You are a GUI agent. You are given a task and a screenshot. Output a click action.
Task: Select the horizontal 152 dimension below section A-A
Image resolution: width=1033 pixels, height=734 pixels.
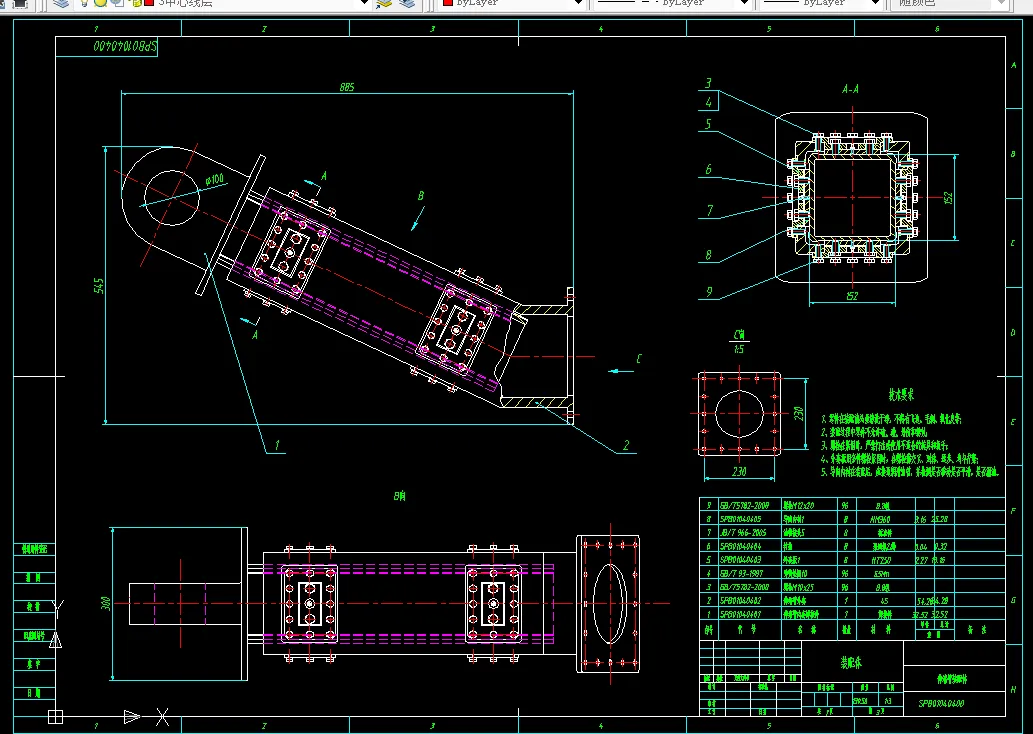click(852, 296)
